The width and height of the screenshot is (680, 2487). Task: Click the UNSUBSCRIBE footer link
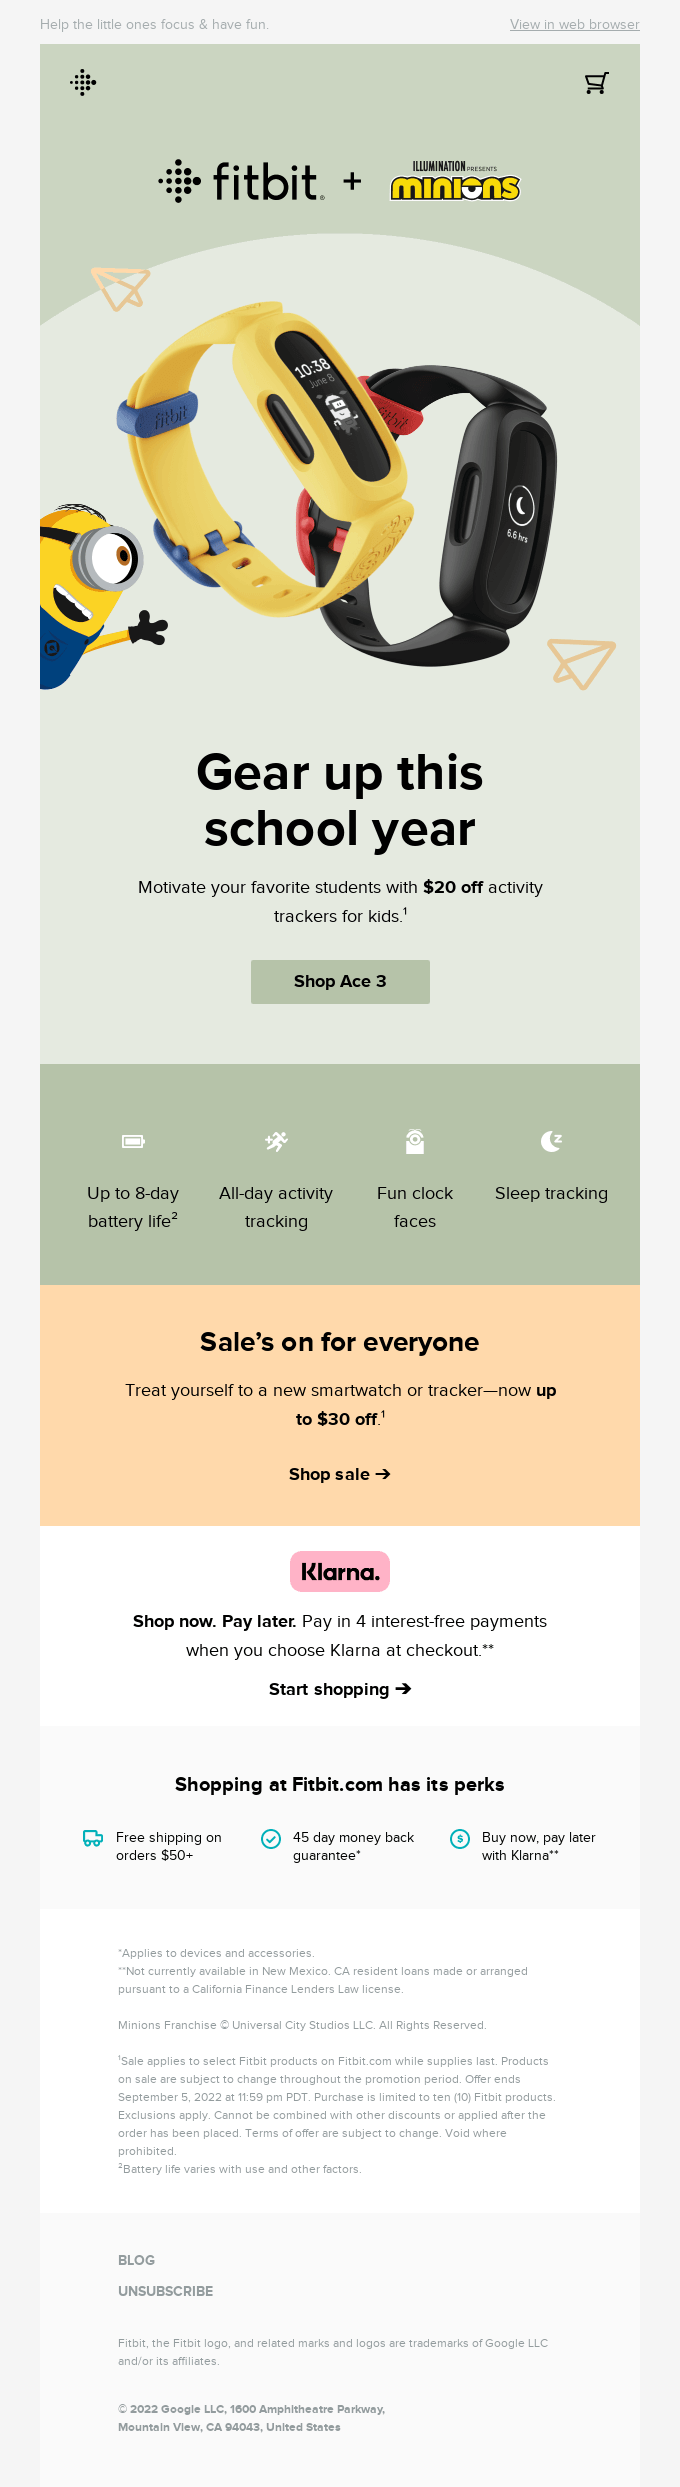[165, 2291]
